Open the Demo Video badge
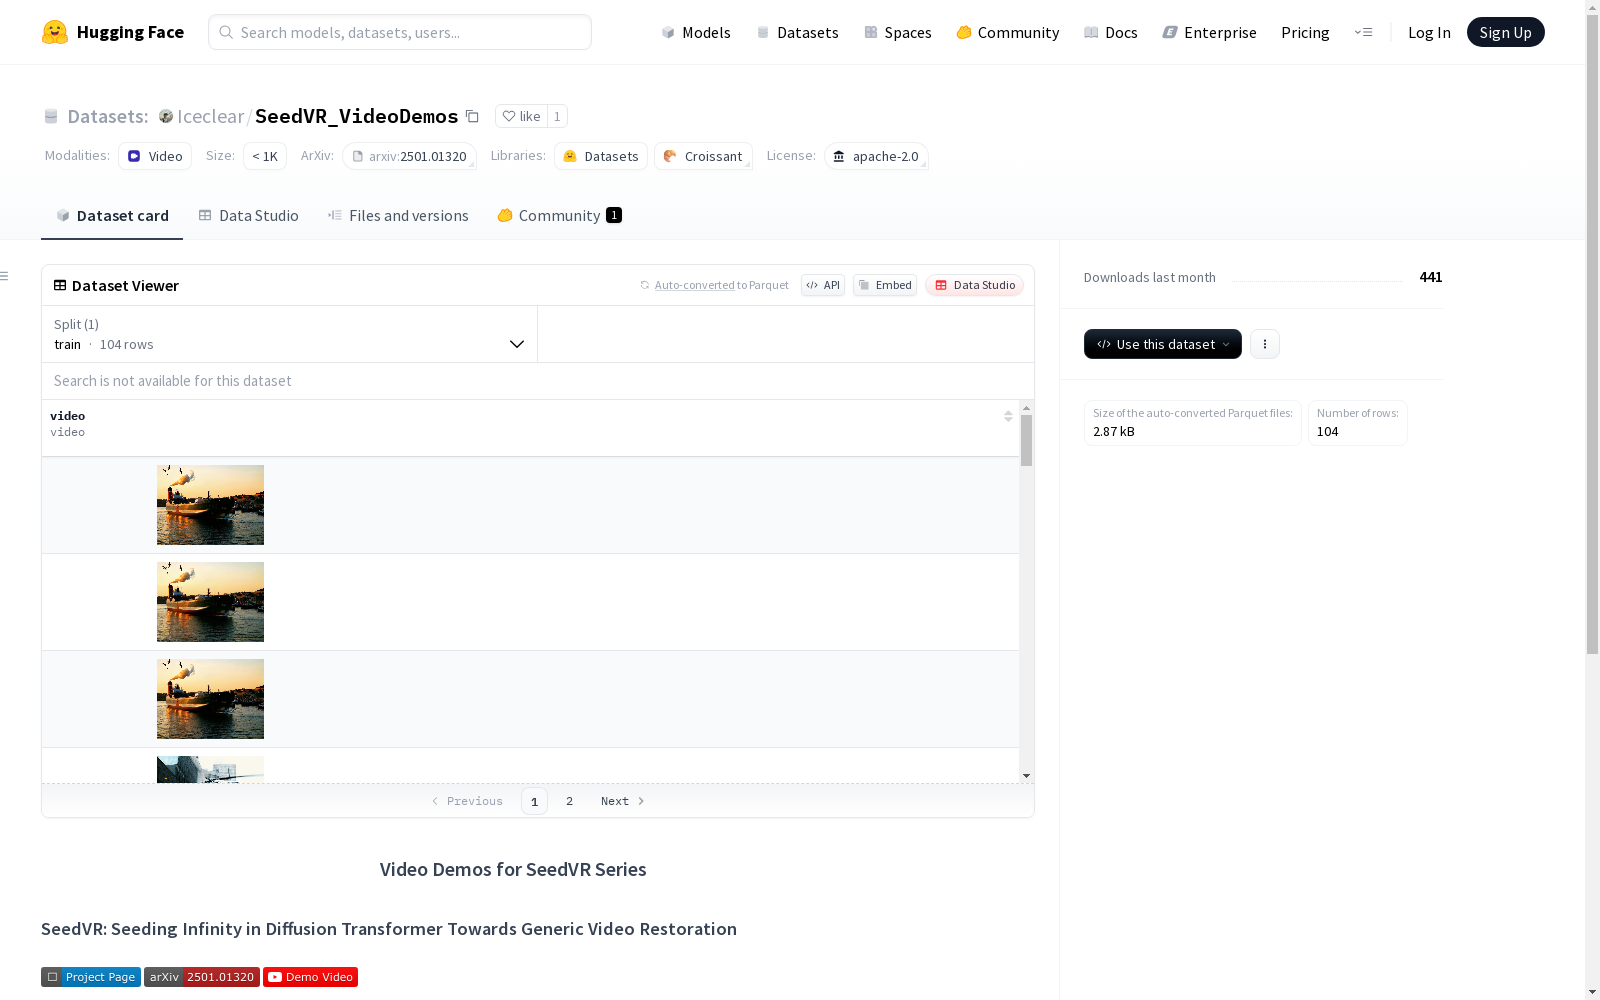Viewport: 1600px width, 1000px height. pyautogui.click(x=310, y=977)
